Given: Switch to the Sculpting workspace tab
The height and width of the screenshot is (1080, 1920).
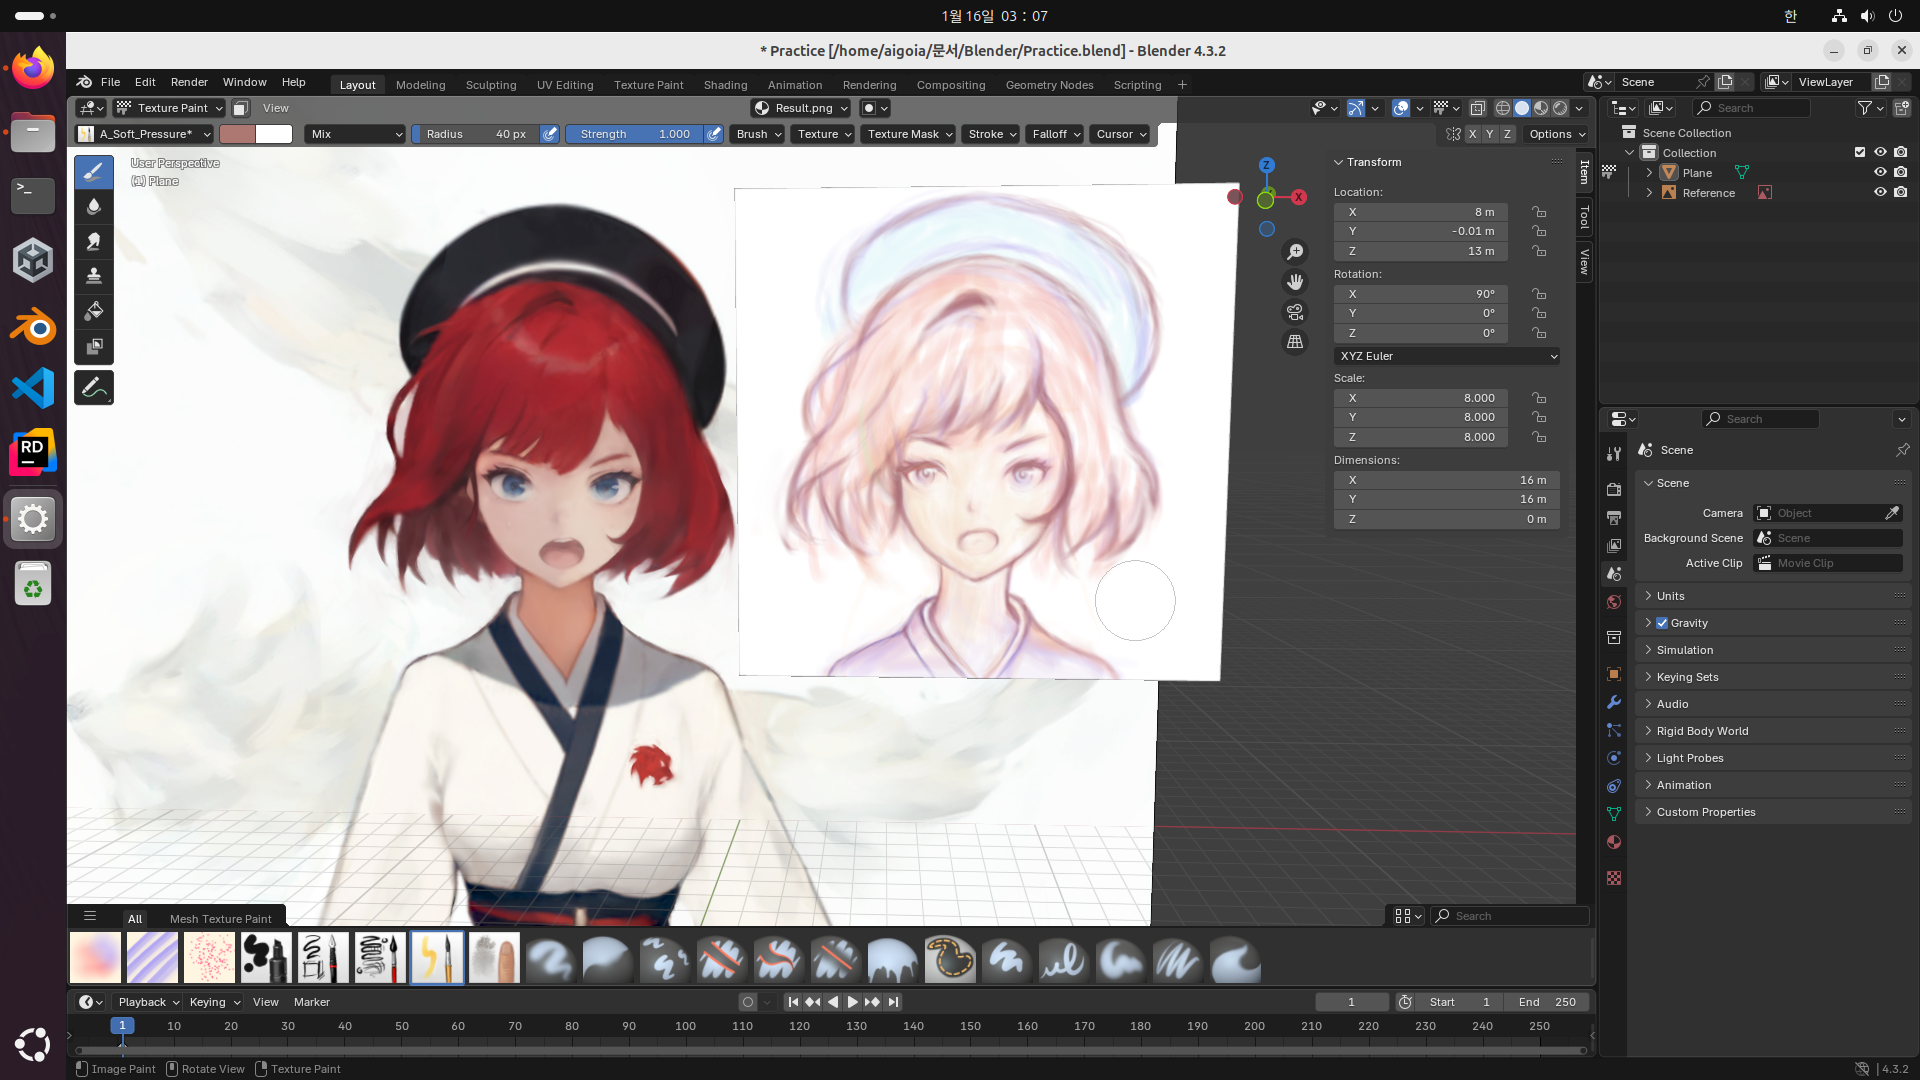Looking at the screenshot, I should click(491, 85).
